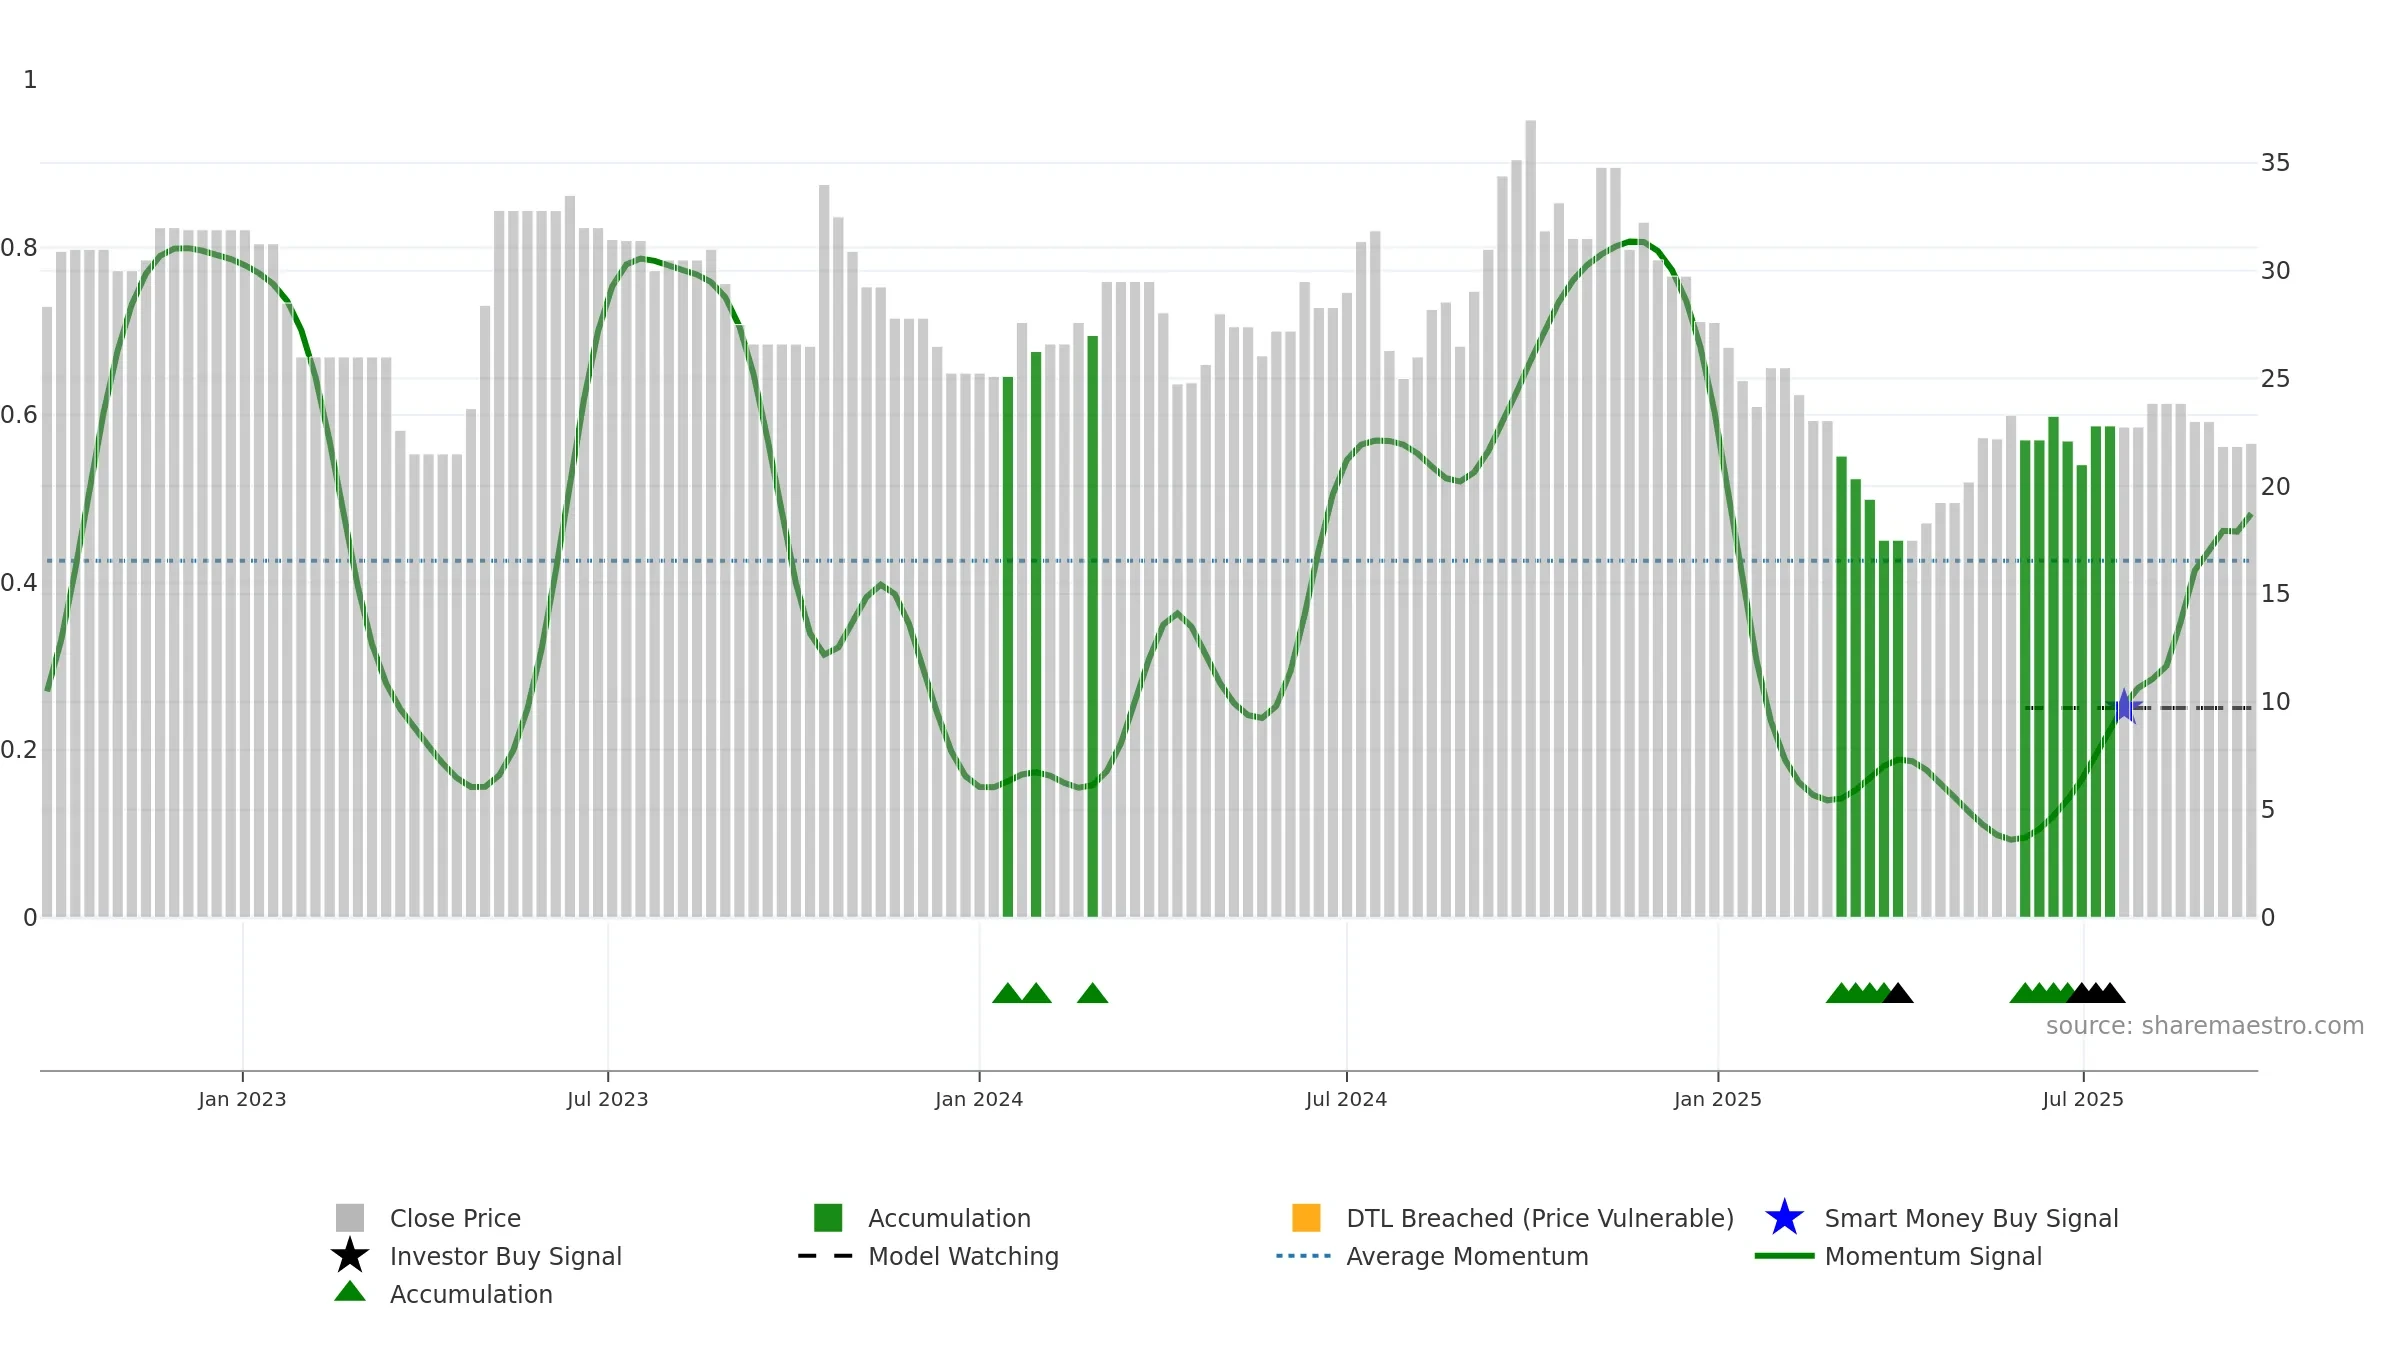
Task: Click the single green triangle left of Jul 2024
Action: 1092,993
